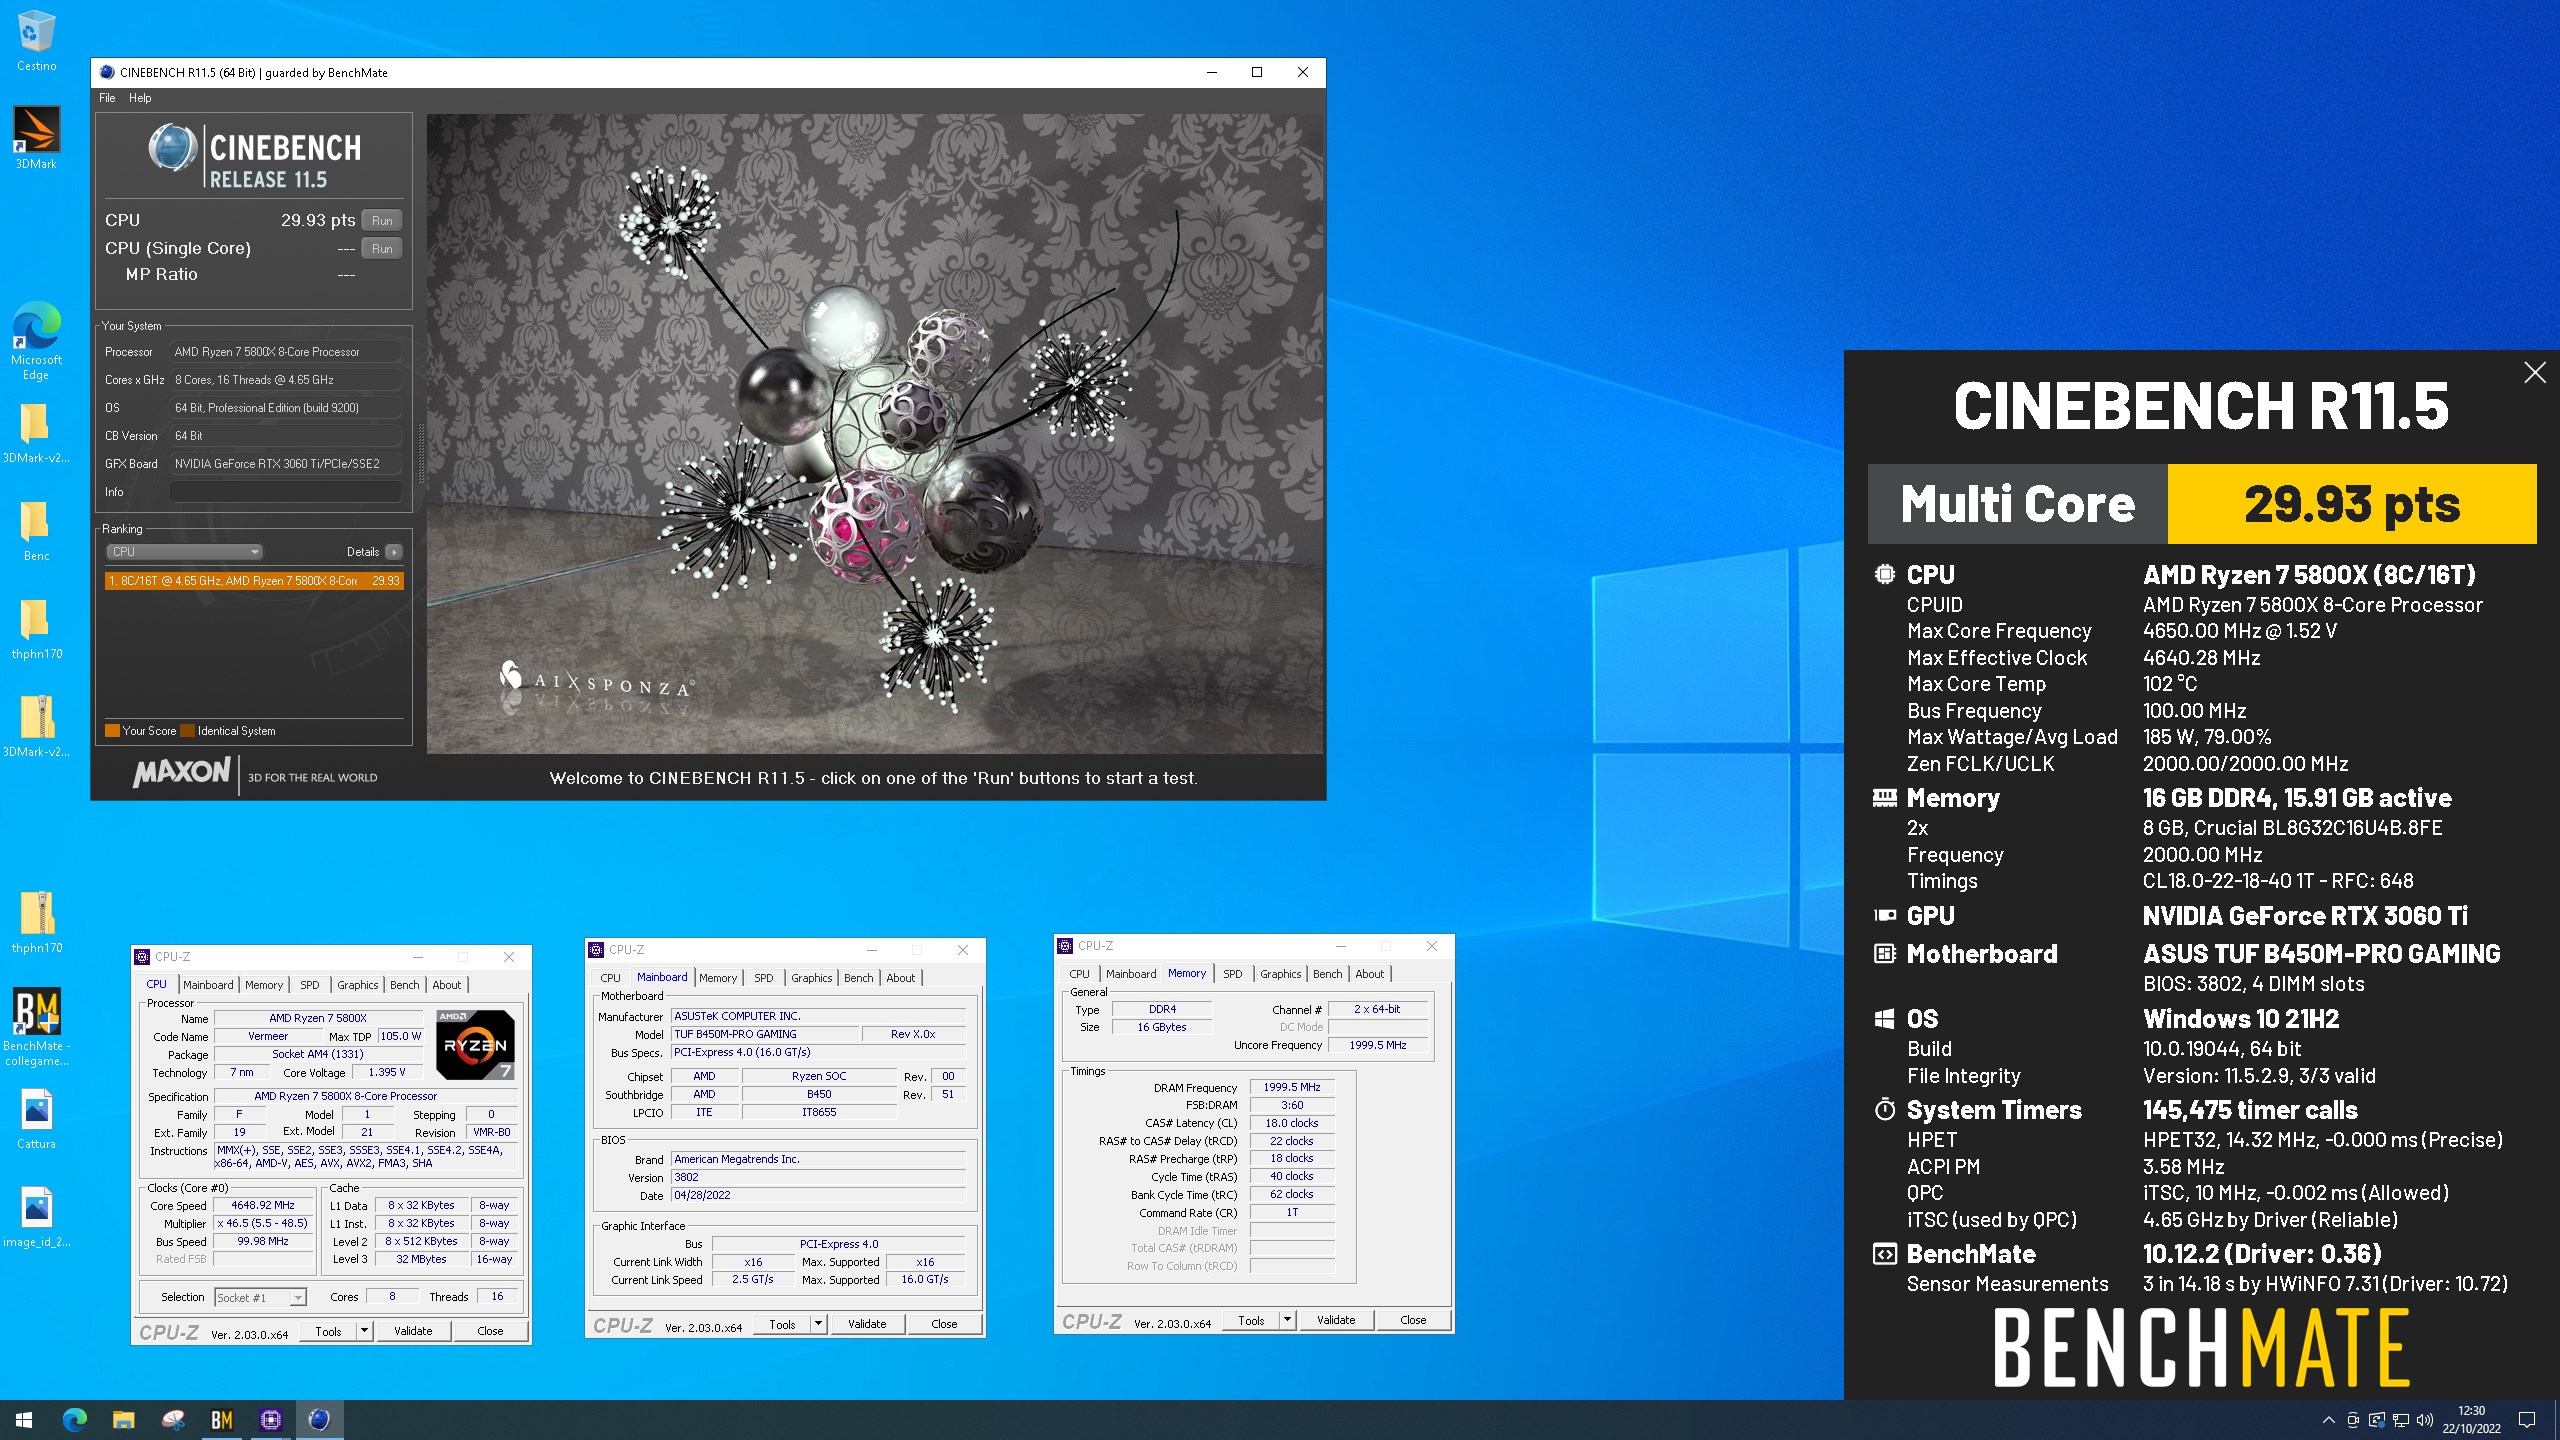Click the taskbar clock showing 12:30

coord(2471,1420)
